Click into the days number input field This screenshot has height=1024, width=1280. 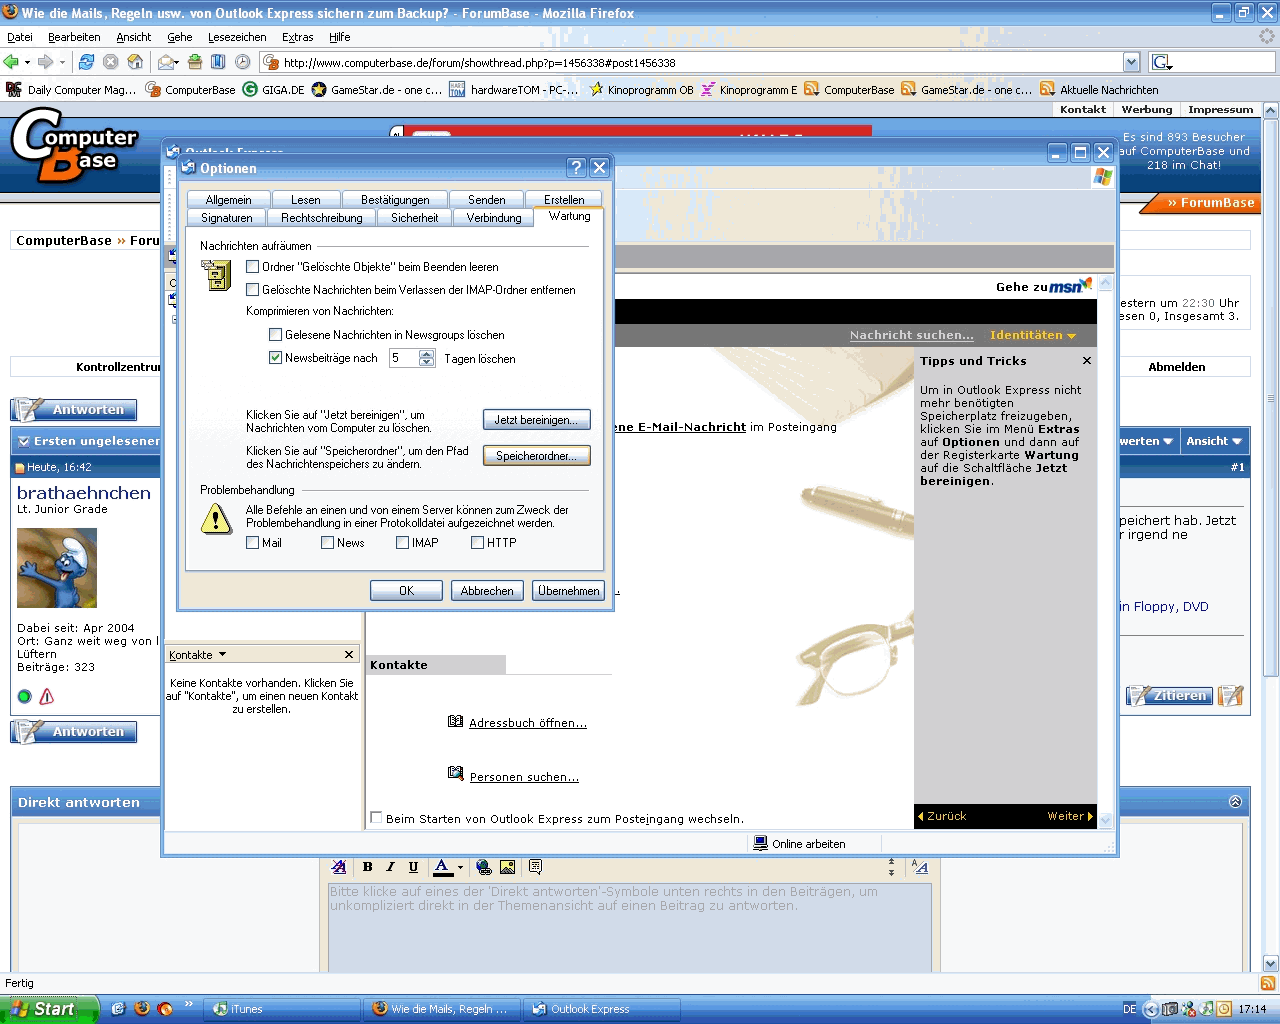(403, 358)
